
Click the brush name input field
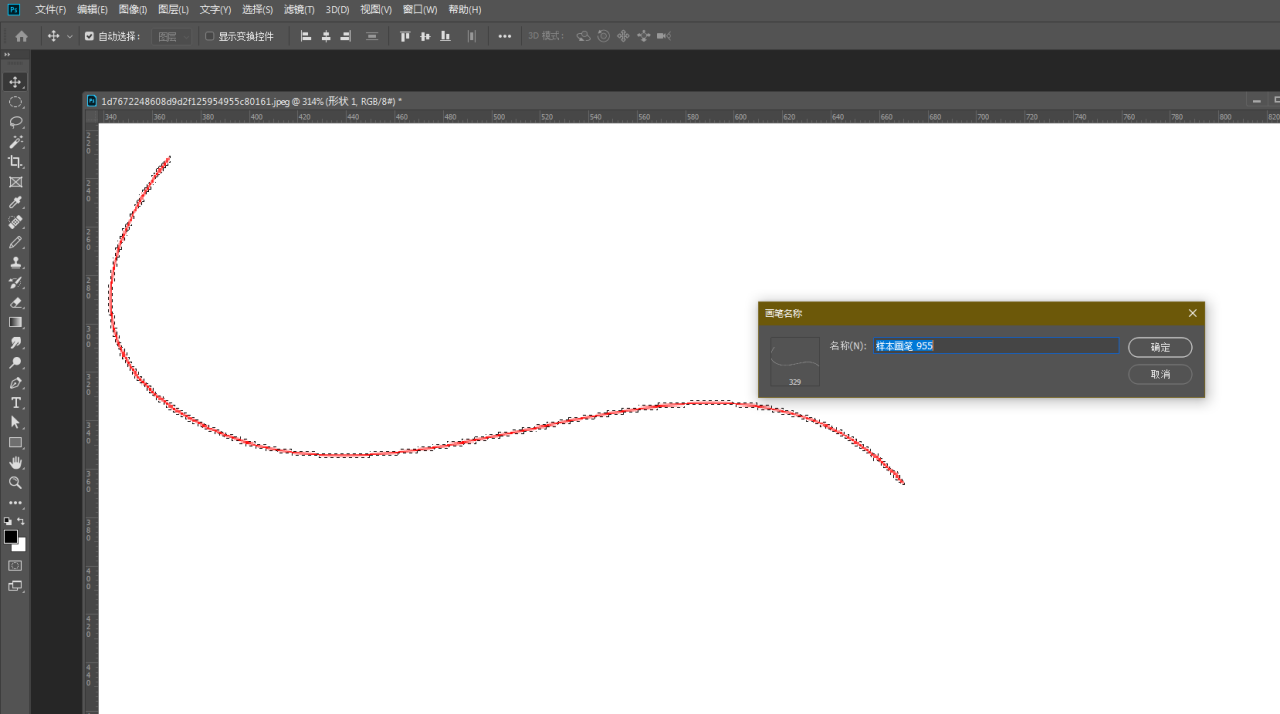pos(996,345)
